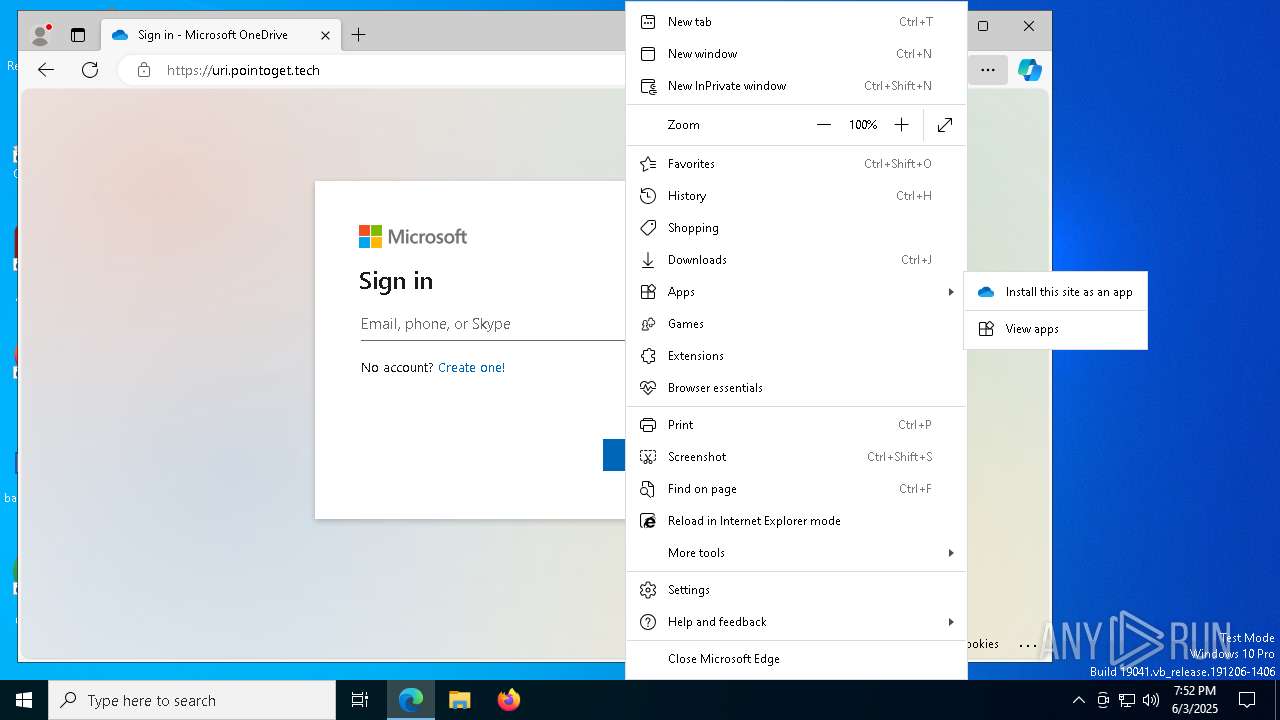
Task: Open the taskbar clock and date
Action: [1195, 700]
